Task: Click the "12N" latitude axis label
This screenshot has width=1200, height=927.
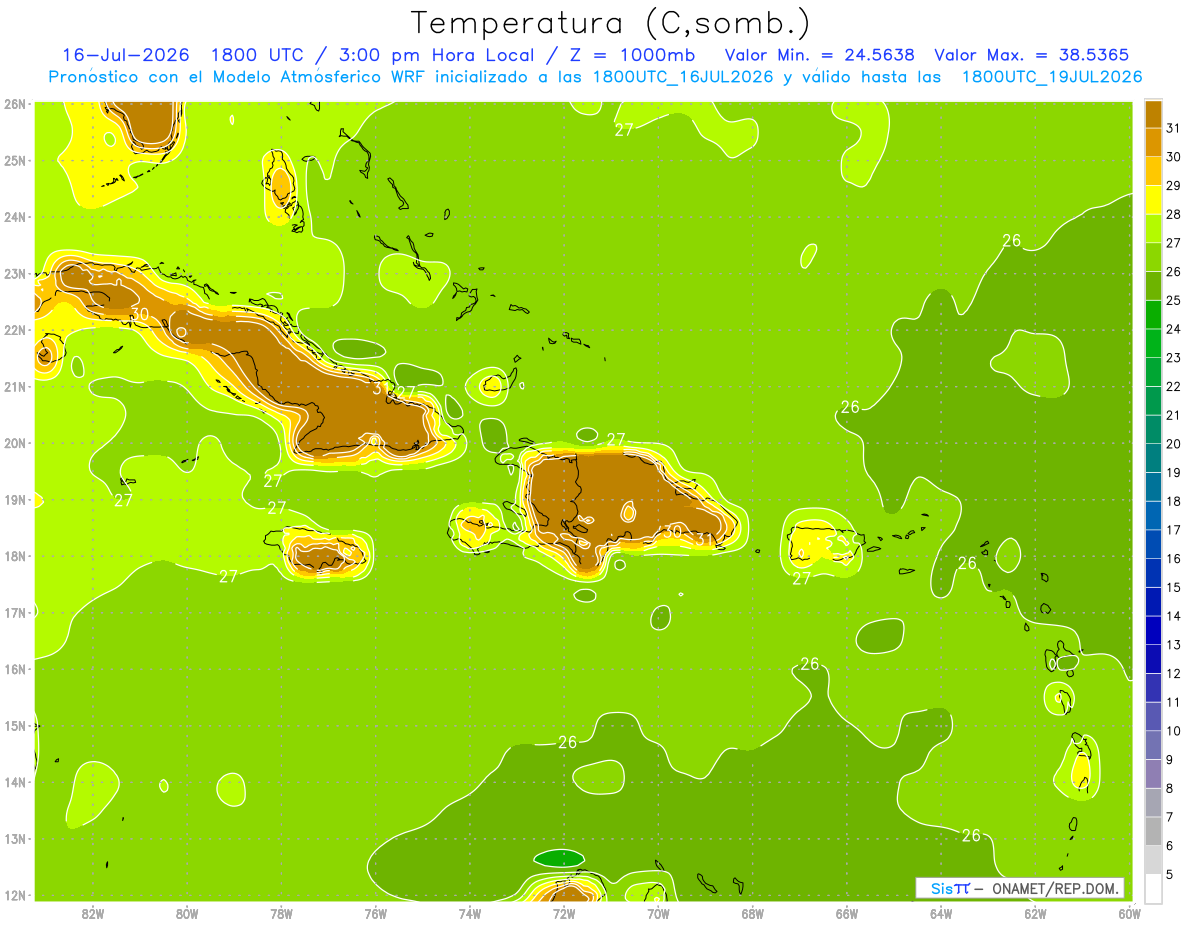Action: tap(14, 895)
